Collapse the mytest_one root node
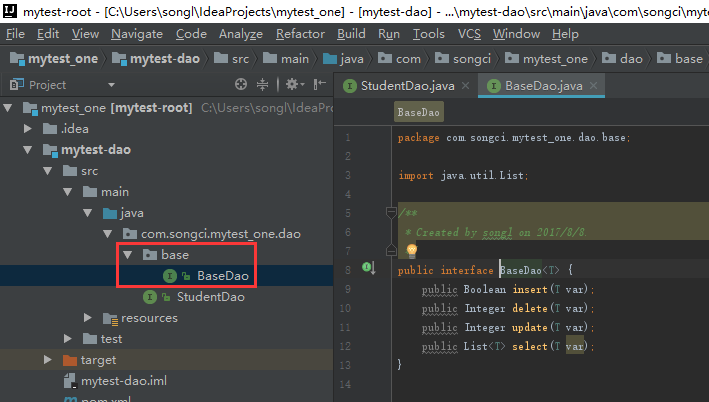 [8, 108]
